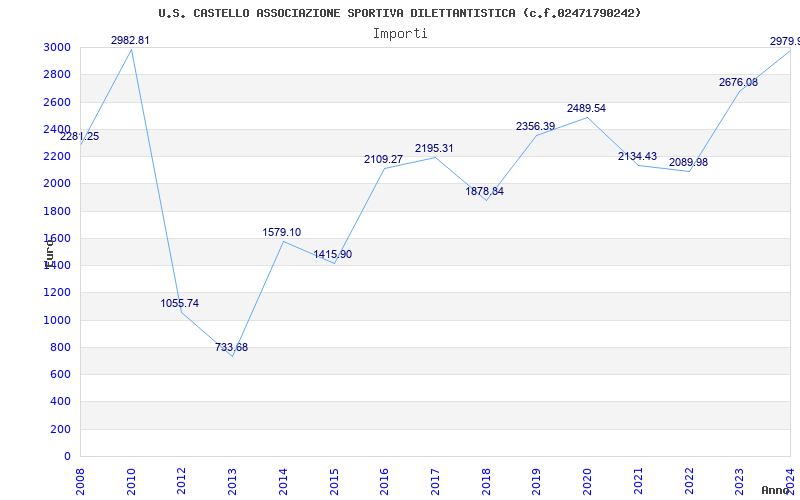Click data label 2489.54

pos(586,109)
